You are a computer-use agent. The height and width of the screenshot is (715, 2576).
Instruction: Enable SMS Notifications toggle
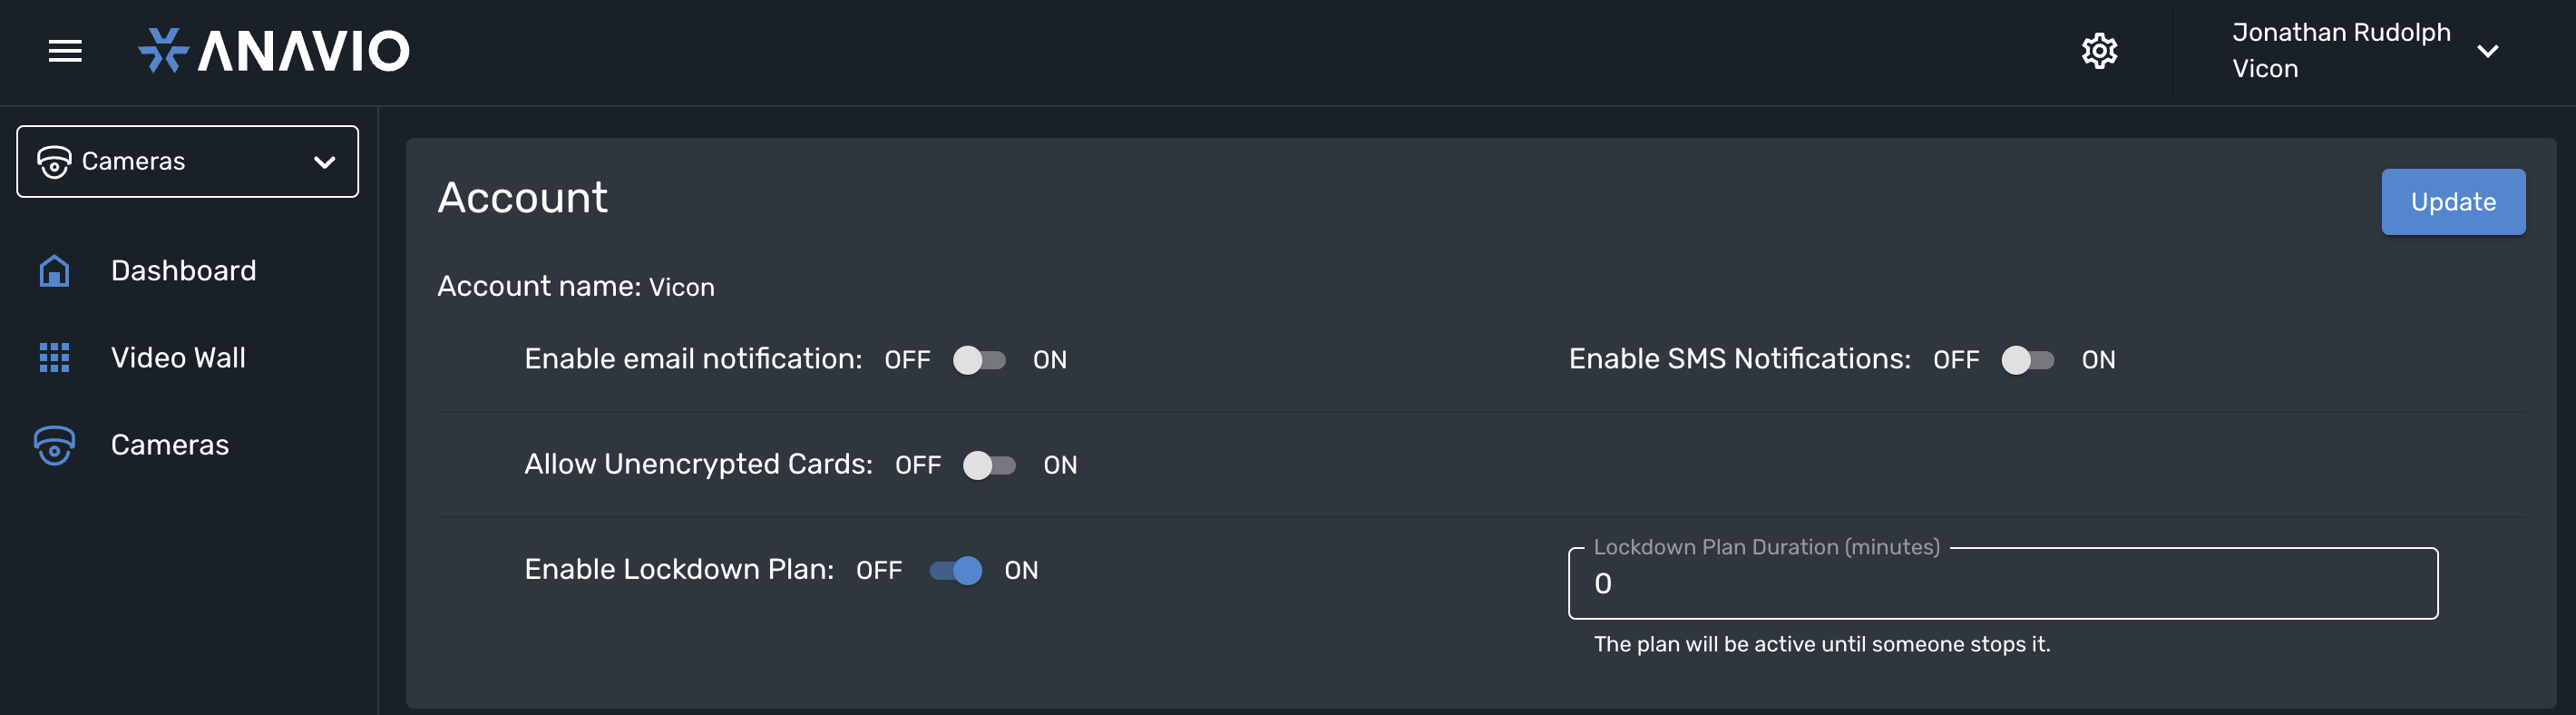point(2029,359)
